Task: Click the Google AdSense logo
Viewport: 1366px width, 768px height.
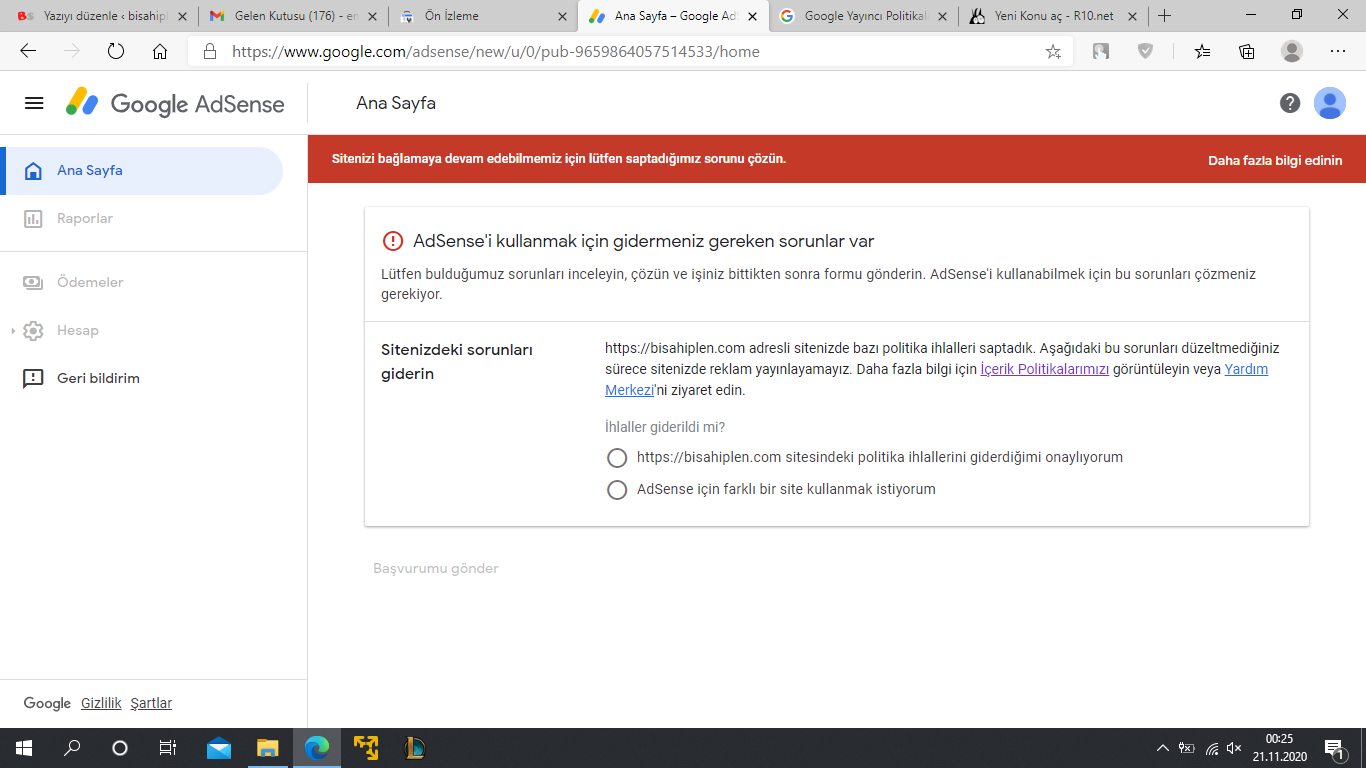Action: pos(175,103)
